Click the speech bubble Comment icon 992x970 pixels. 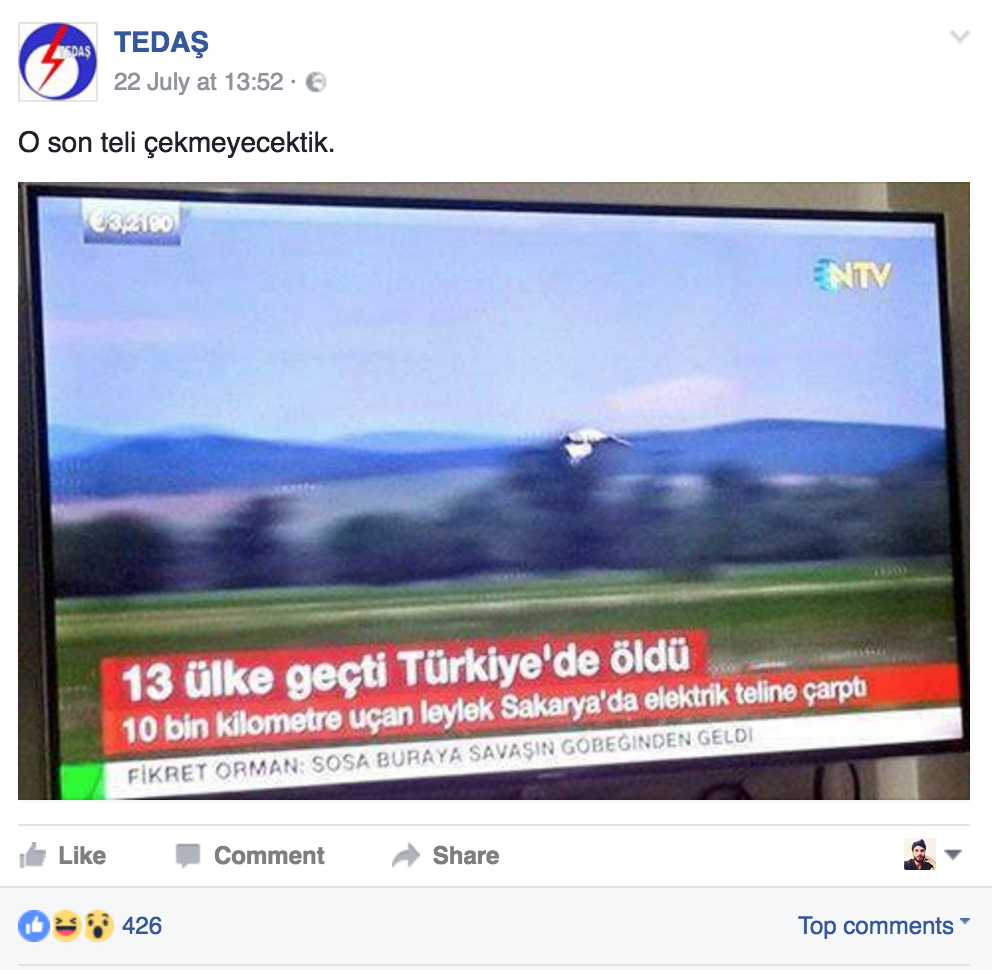coord(188,855)
